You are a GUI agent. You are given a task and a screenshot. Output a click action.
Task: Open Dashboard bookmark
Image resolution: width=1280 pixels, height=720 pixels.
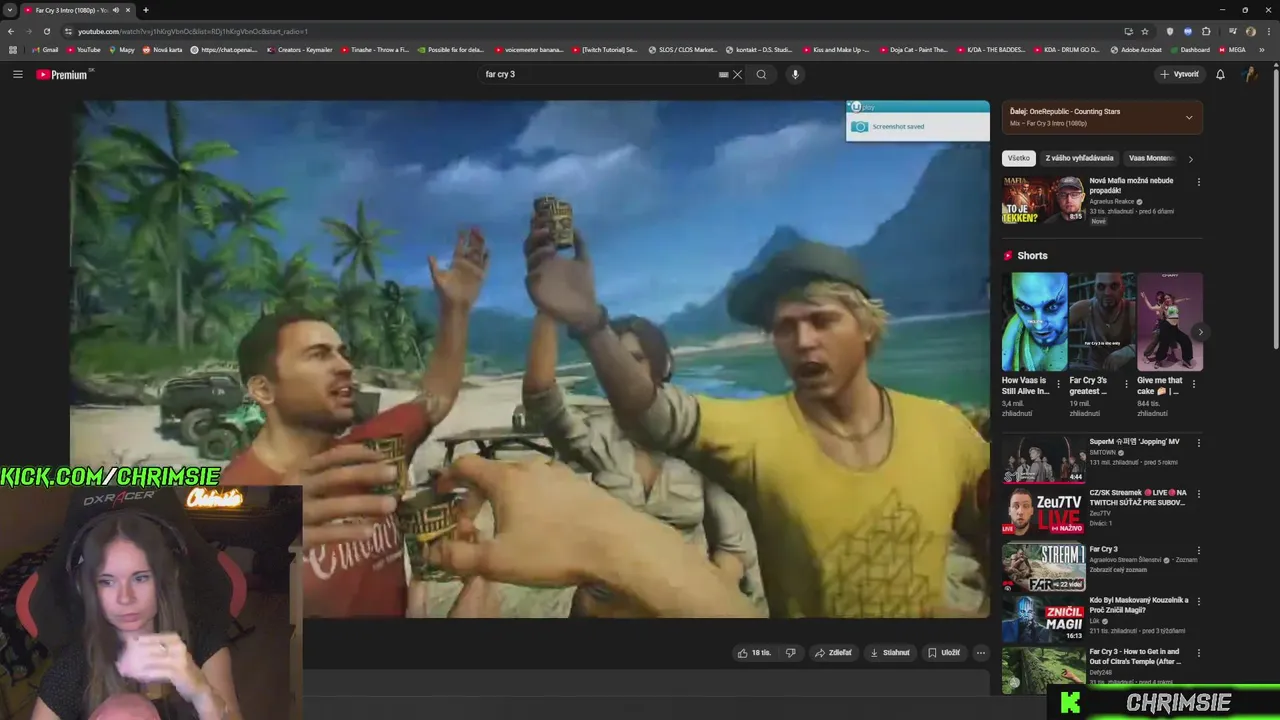pyautogui.click(x=1189, y=49)
